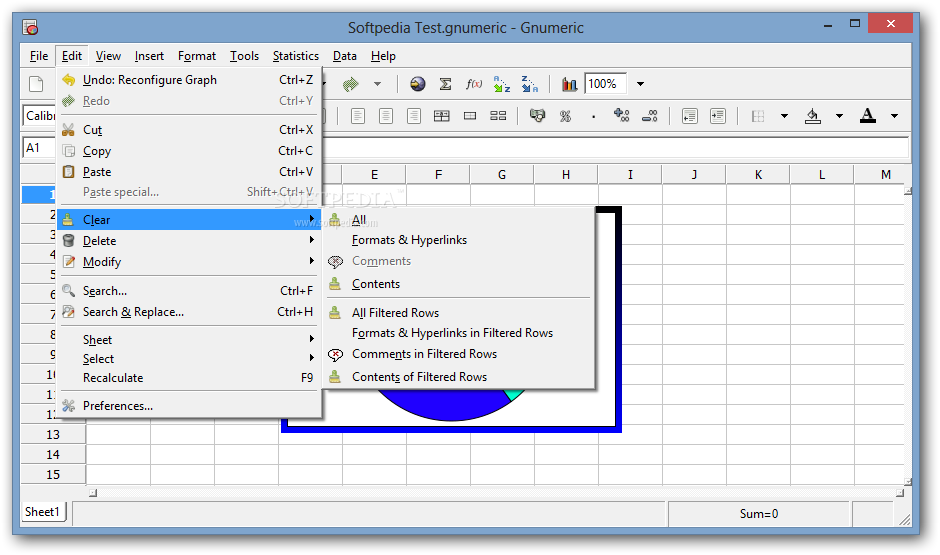This screenshot has height=555, width=940.
Task: Choose Search... from the Edit menu
Action: (x=189, y=291)
